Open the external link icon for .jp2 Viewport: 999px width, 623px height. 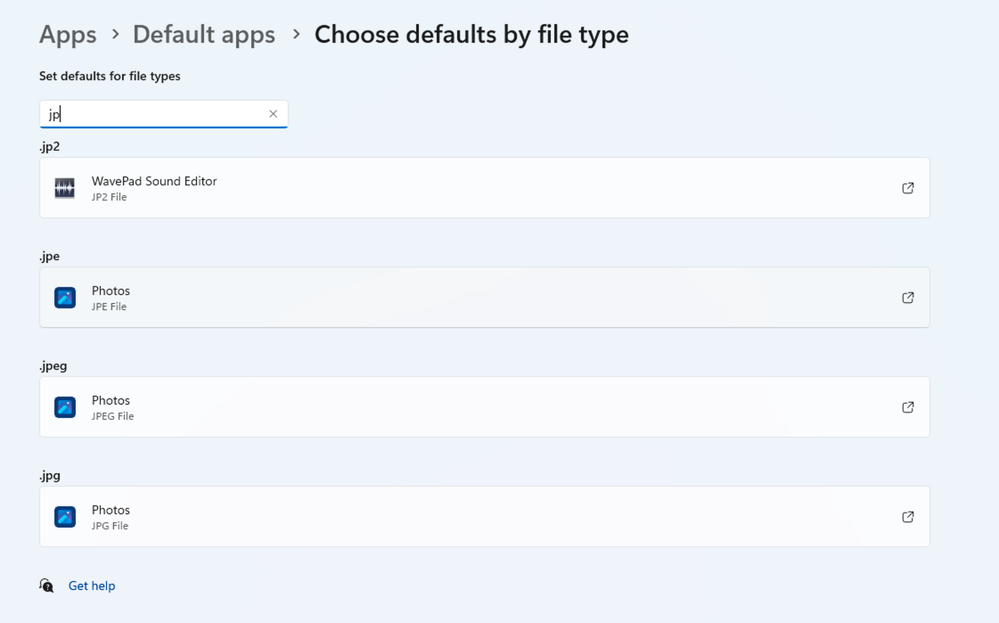click(908, 188)
